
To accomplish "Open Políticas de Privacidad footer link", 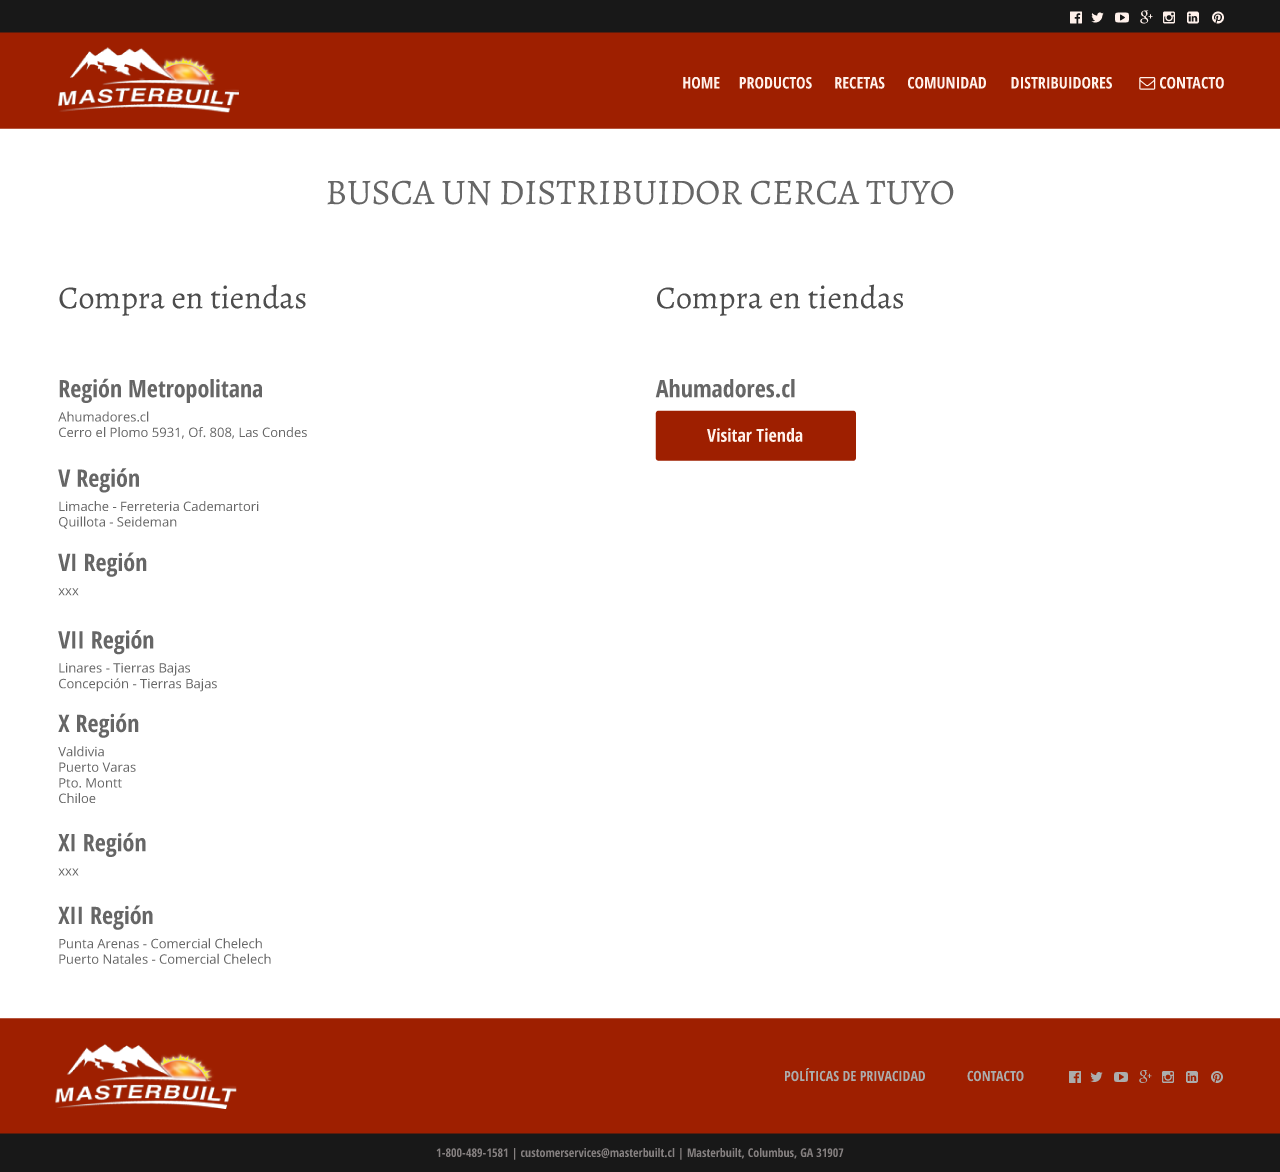I will 854,1076.
